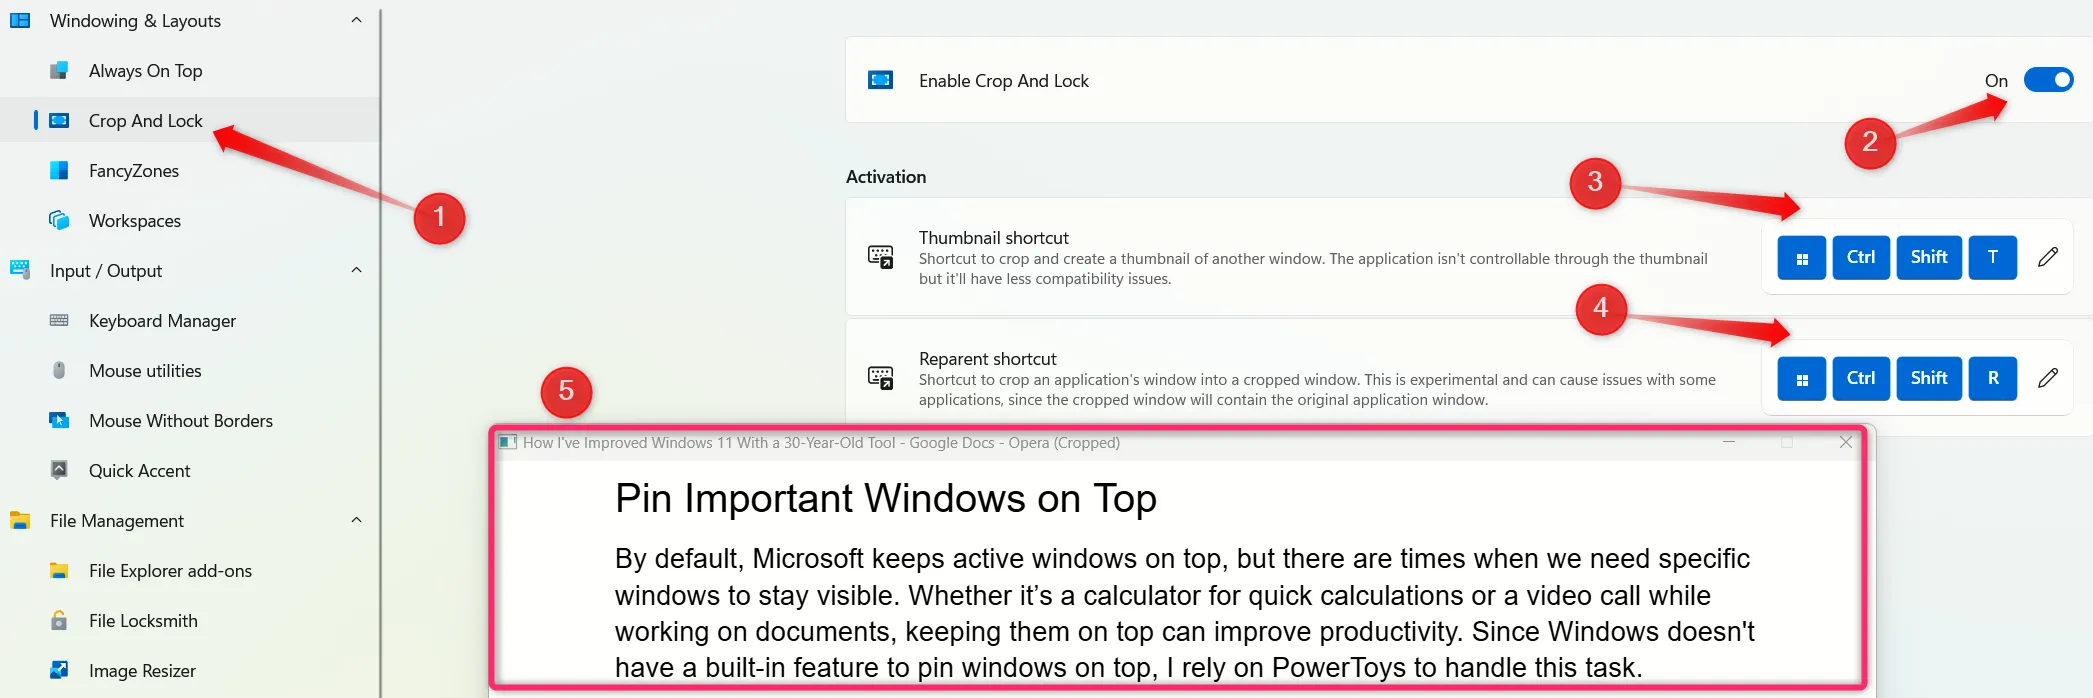Click the Image Resizer icon
Screen dimensions: 2093x698
pos(59,670)
